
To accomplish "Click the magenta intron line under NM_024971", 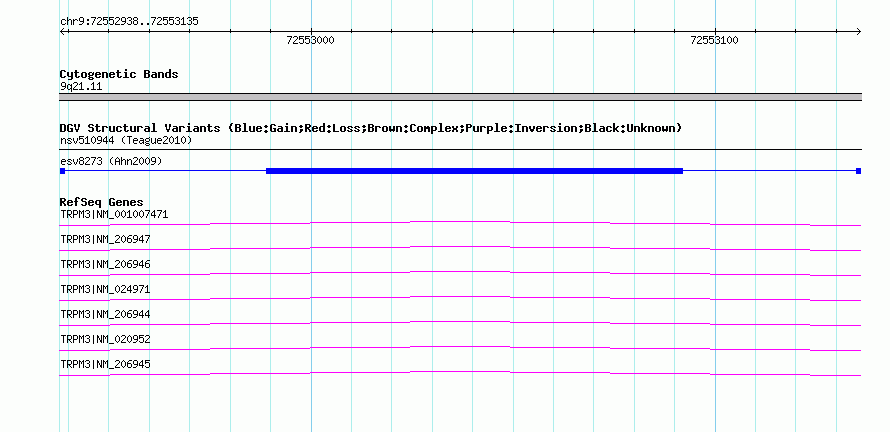I will pyautogui.click(x=460, y=296).
